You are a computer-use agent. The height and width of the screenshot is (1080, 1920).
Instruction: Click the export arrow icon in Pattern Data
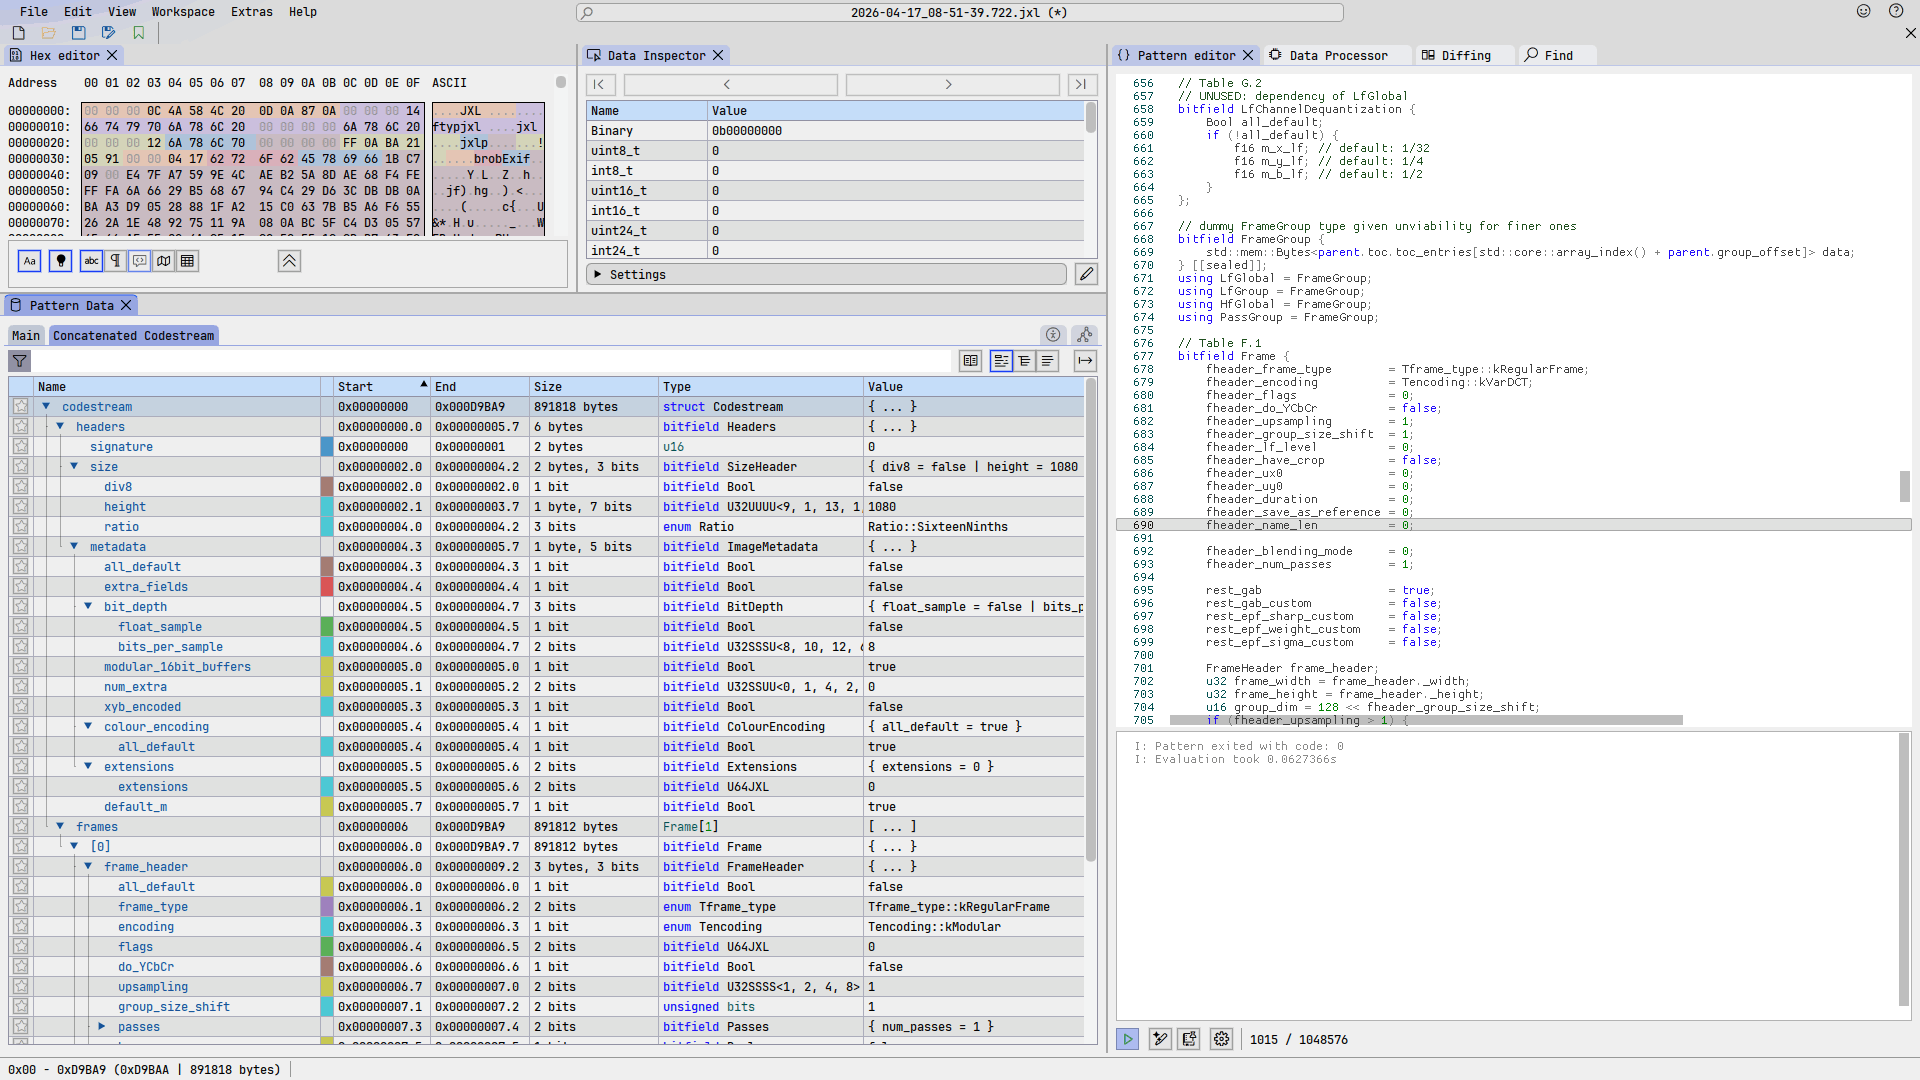[x=1085, y=361]
